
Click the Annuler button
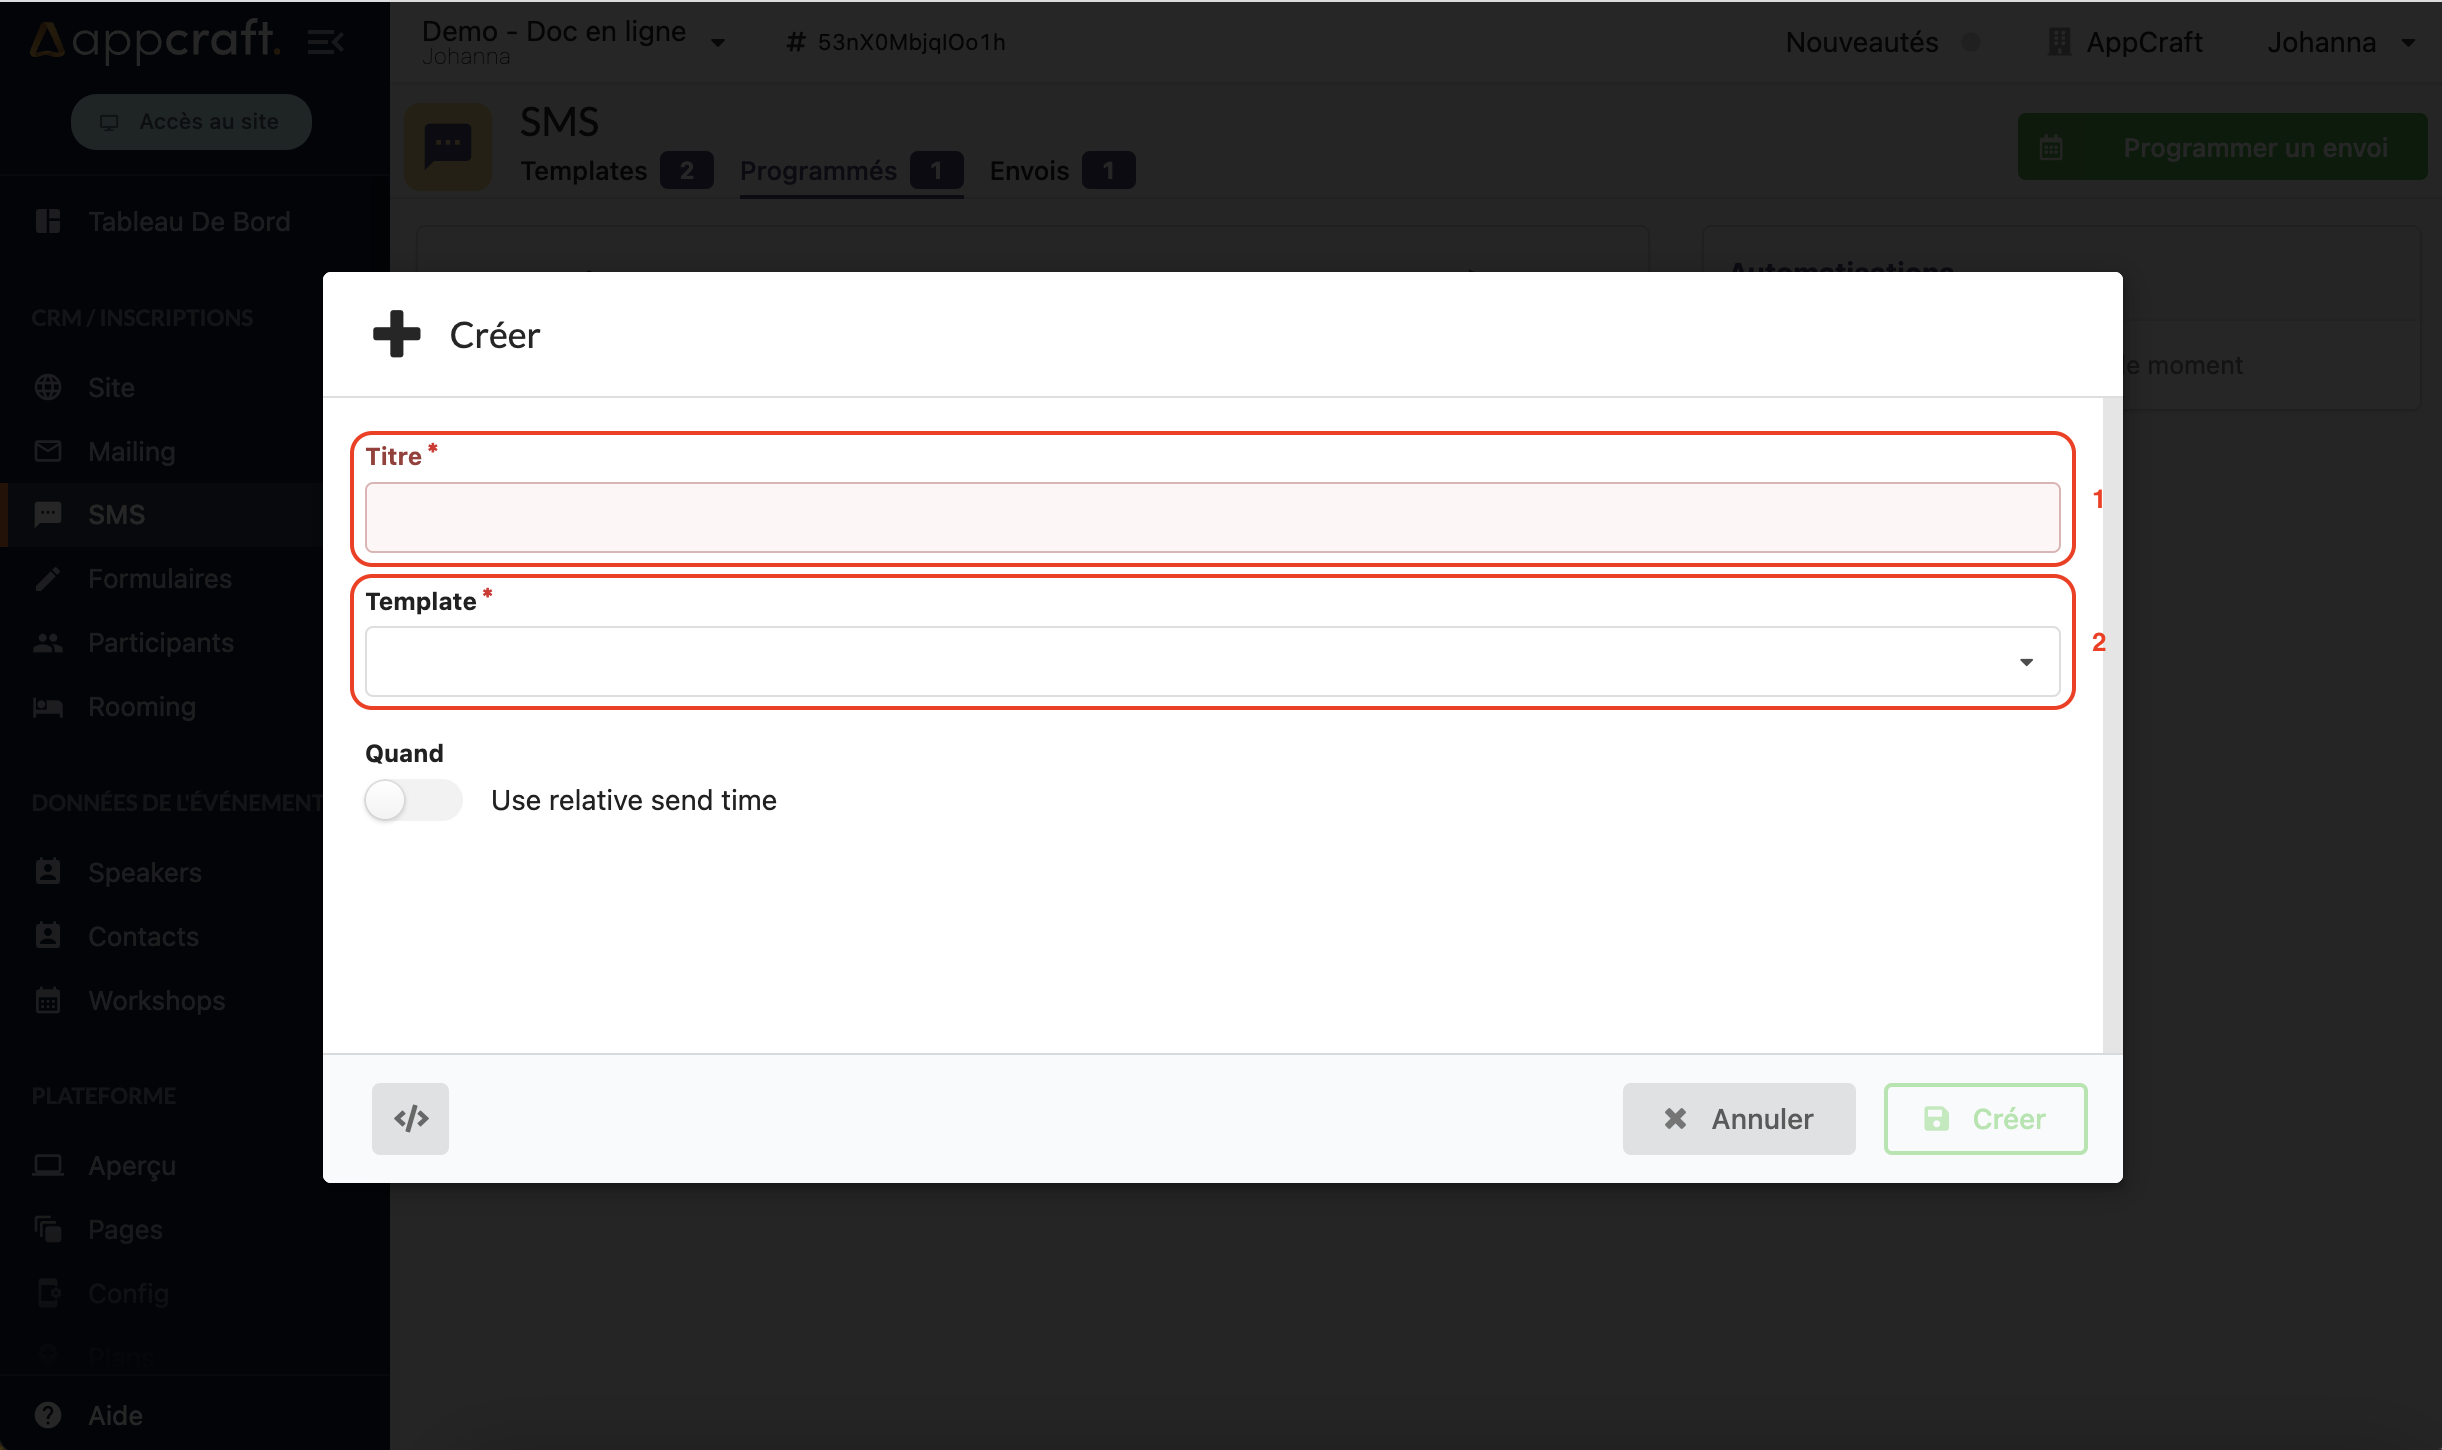click(x=1738, y=1118)
